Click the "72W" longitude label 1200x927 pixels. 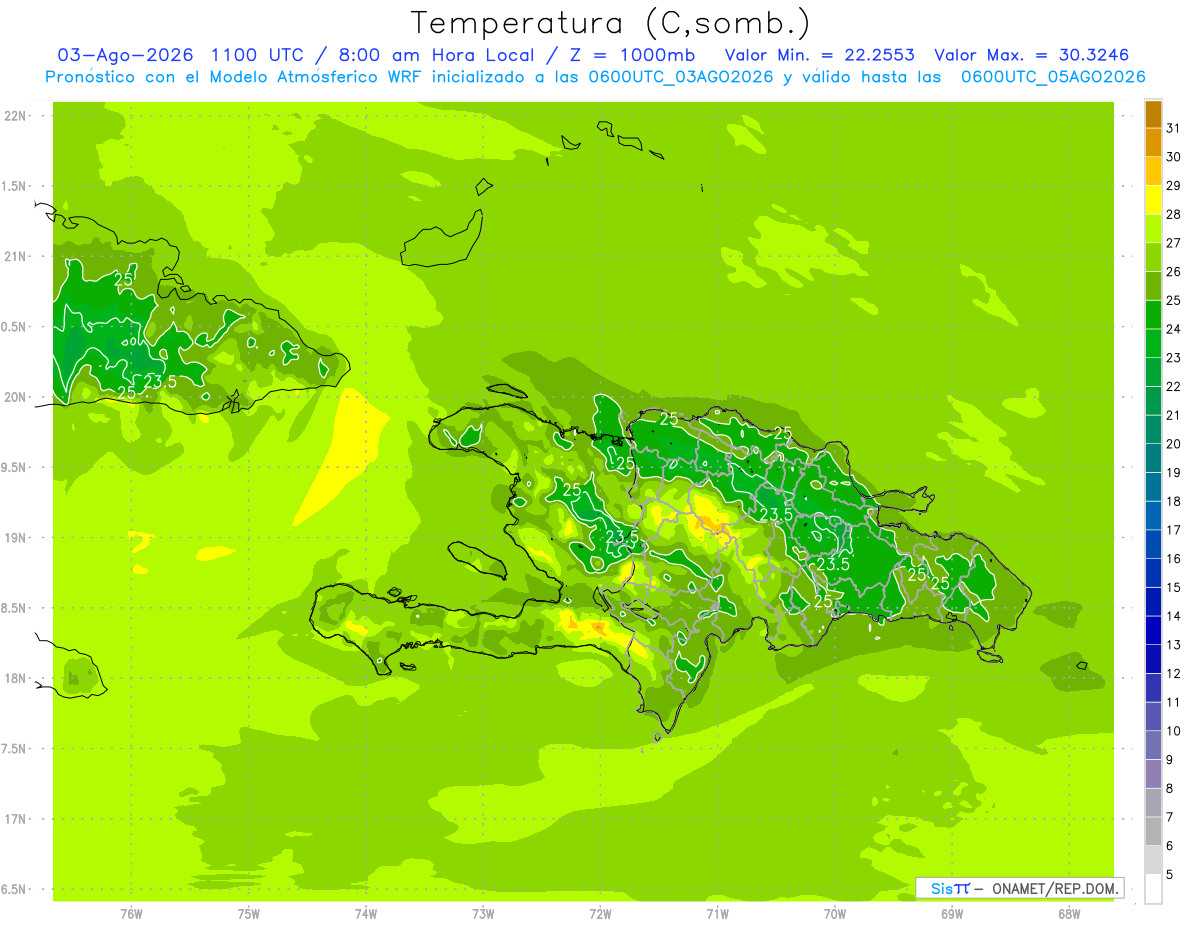pos(600,913)
